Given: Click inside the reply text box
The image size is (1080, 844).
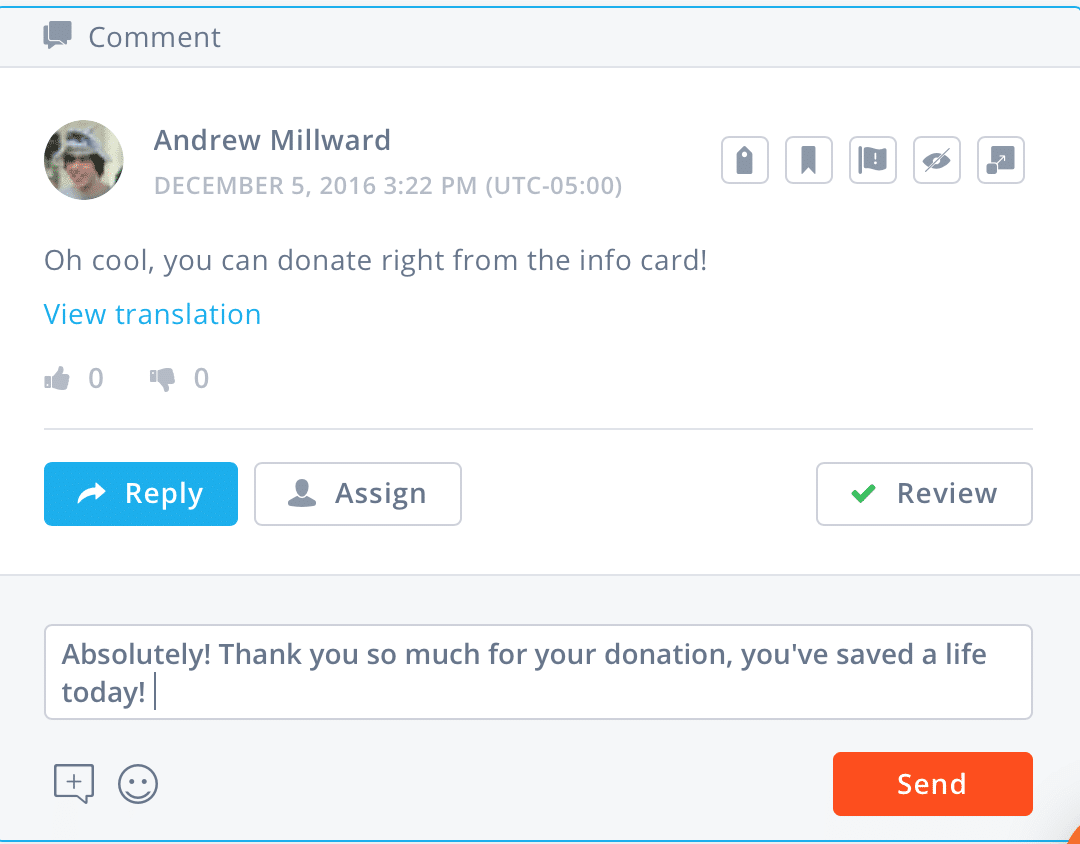Looking at the screenshot, I should click(x=538, y=672).
